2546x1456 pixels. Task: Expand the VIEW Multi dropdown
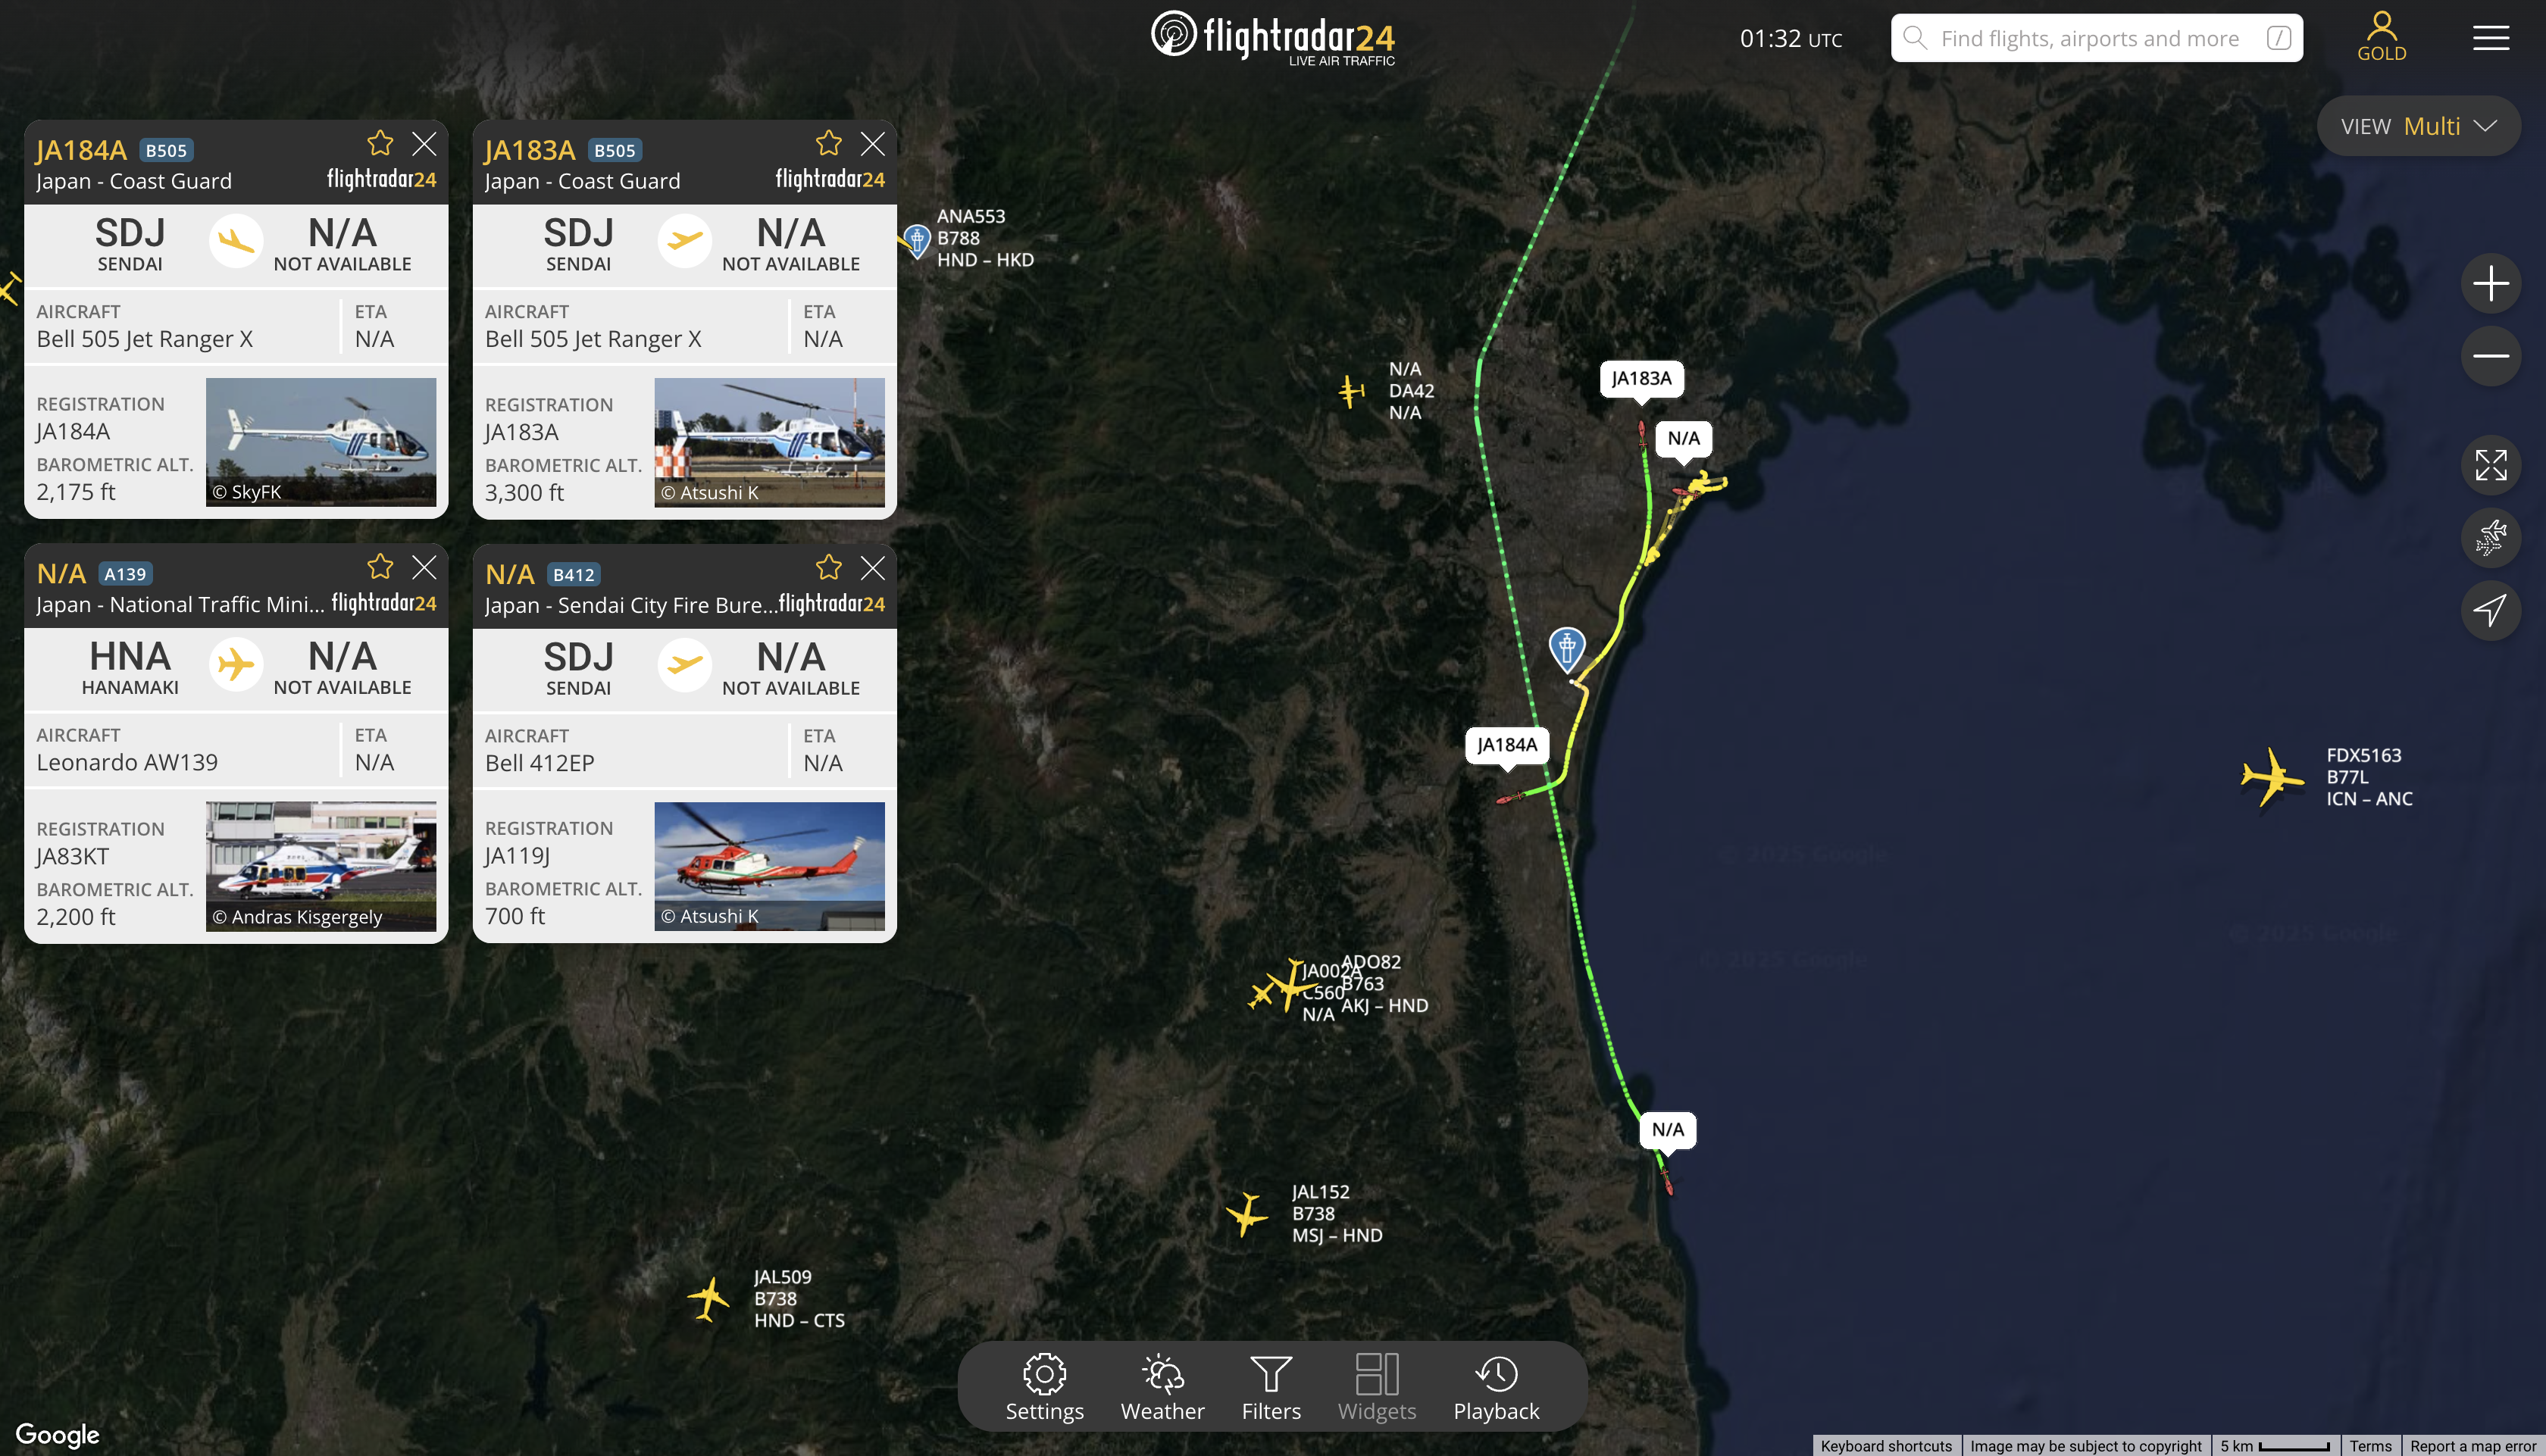pyautogui.click(x=2418, y=126)
